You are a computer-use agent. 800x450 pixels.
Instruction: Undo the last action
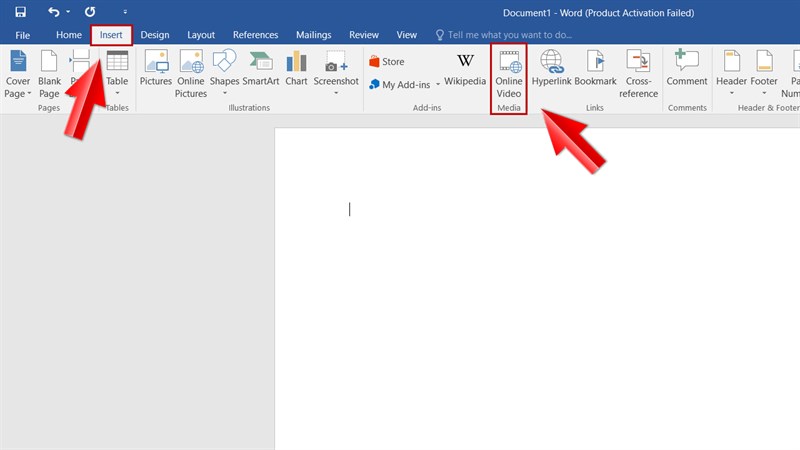point(53,12)
